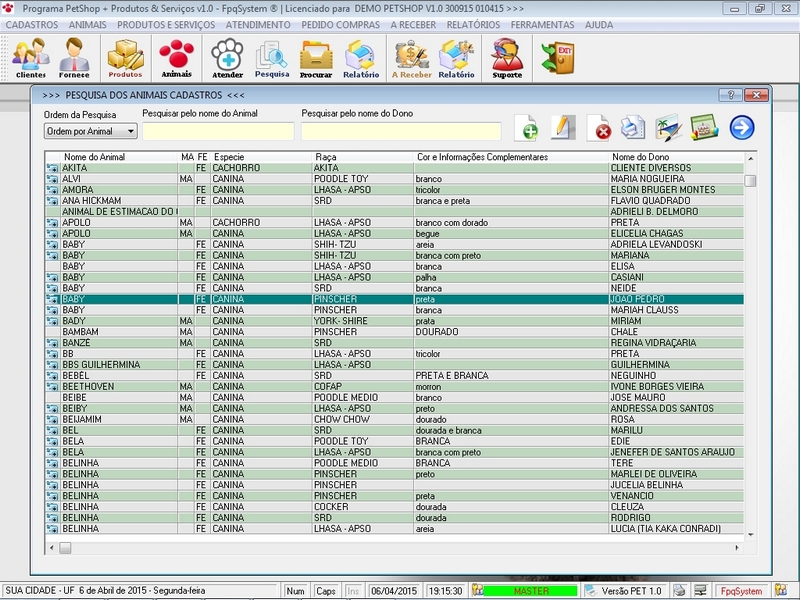Screen dimensions: 800x600
Task: Click the owner name search field
Action: coord(400,131)
